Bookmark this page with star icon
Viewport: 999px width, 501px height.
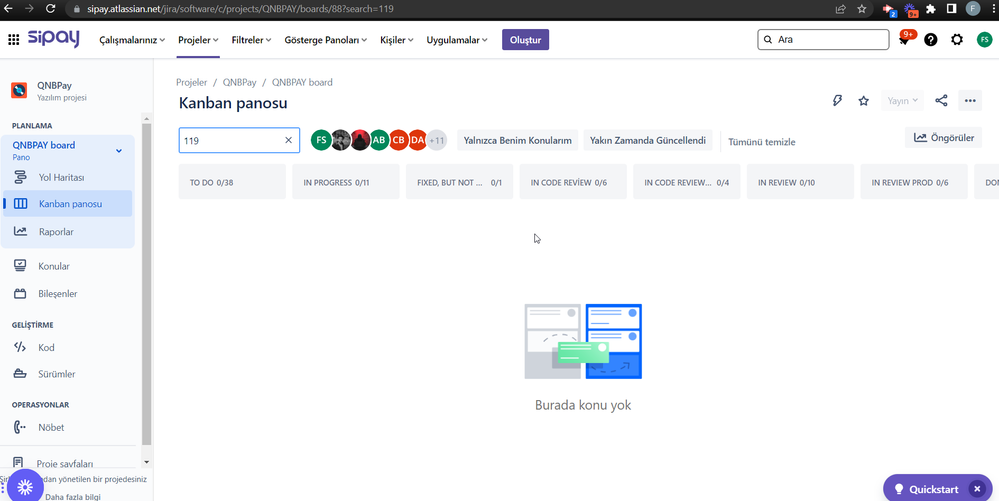click(x=861, y=9)
